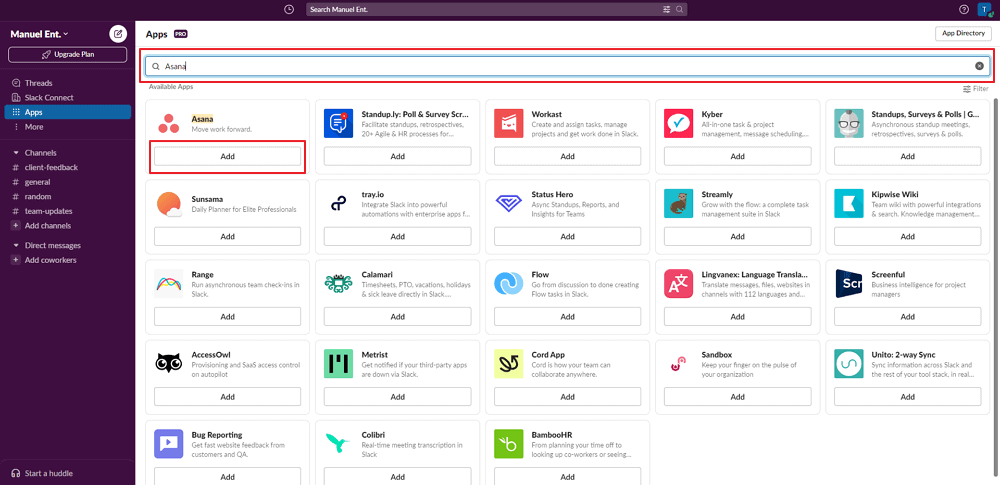
Task: Click the Status Hero app icon
Action: click(x=509, y=204)
